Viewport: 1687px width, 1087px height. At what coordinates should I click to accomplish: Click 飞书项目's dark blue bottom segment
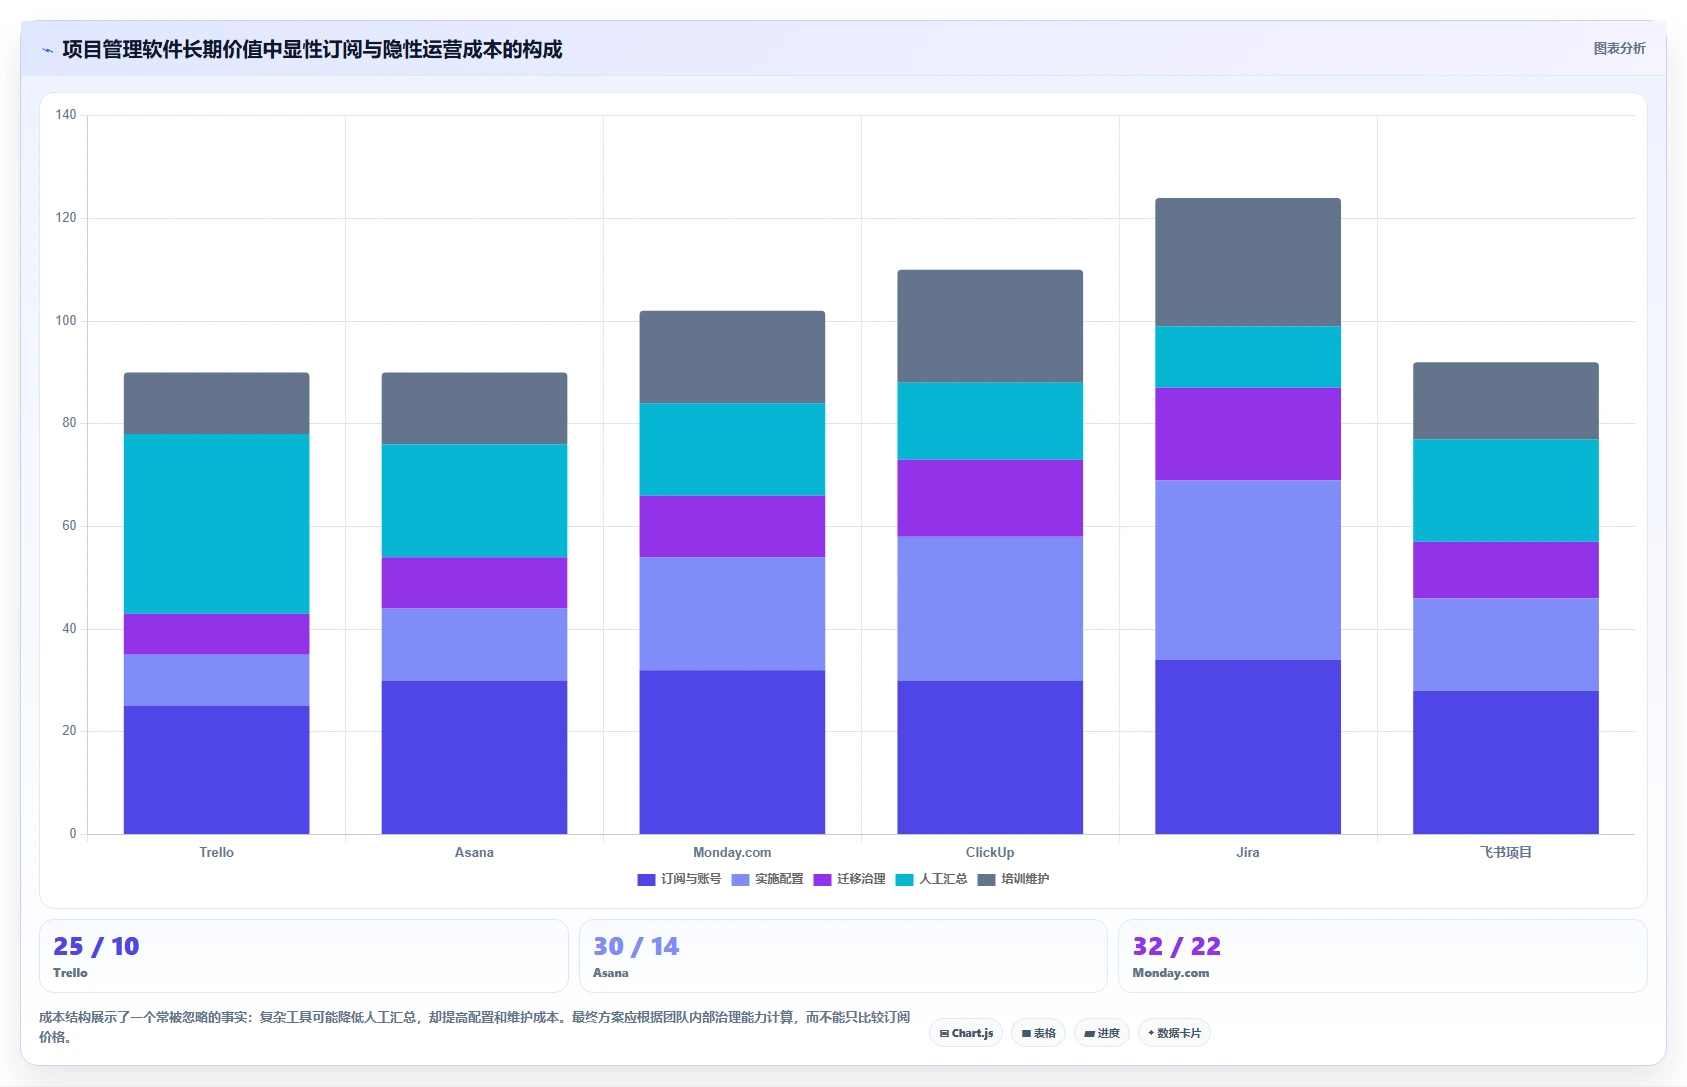click(1506, 762)
